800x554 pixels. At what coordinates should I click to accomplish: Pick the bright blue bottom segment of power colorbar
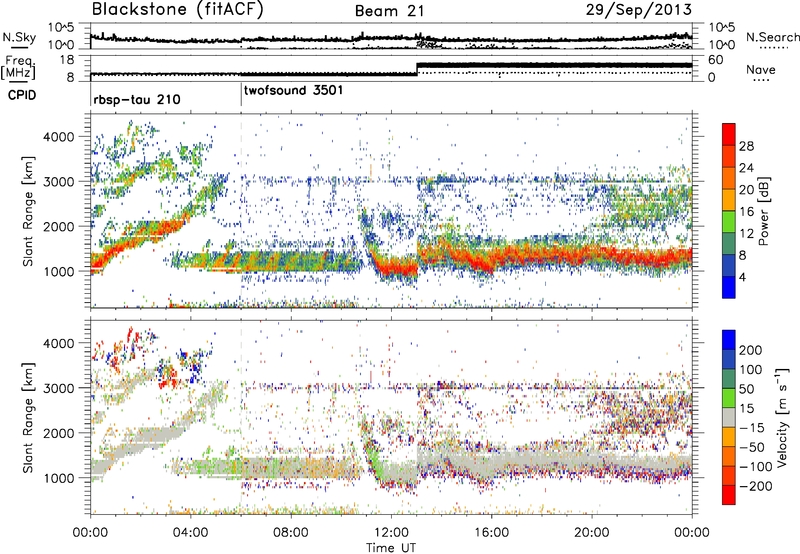point(729,287)
